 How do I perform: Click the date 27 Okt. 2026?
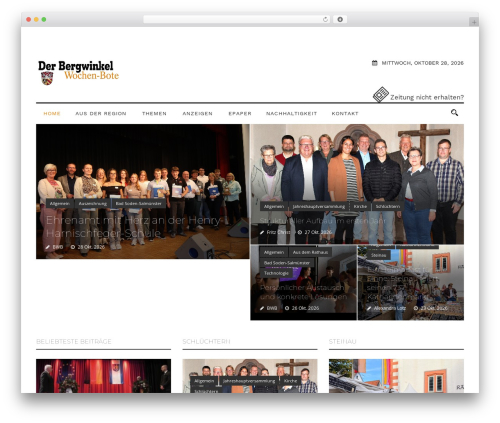coord(318,232)
